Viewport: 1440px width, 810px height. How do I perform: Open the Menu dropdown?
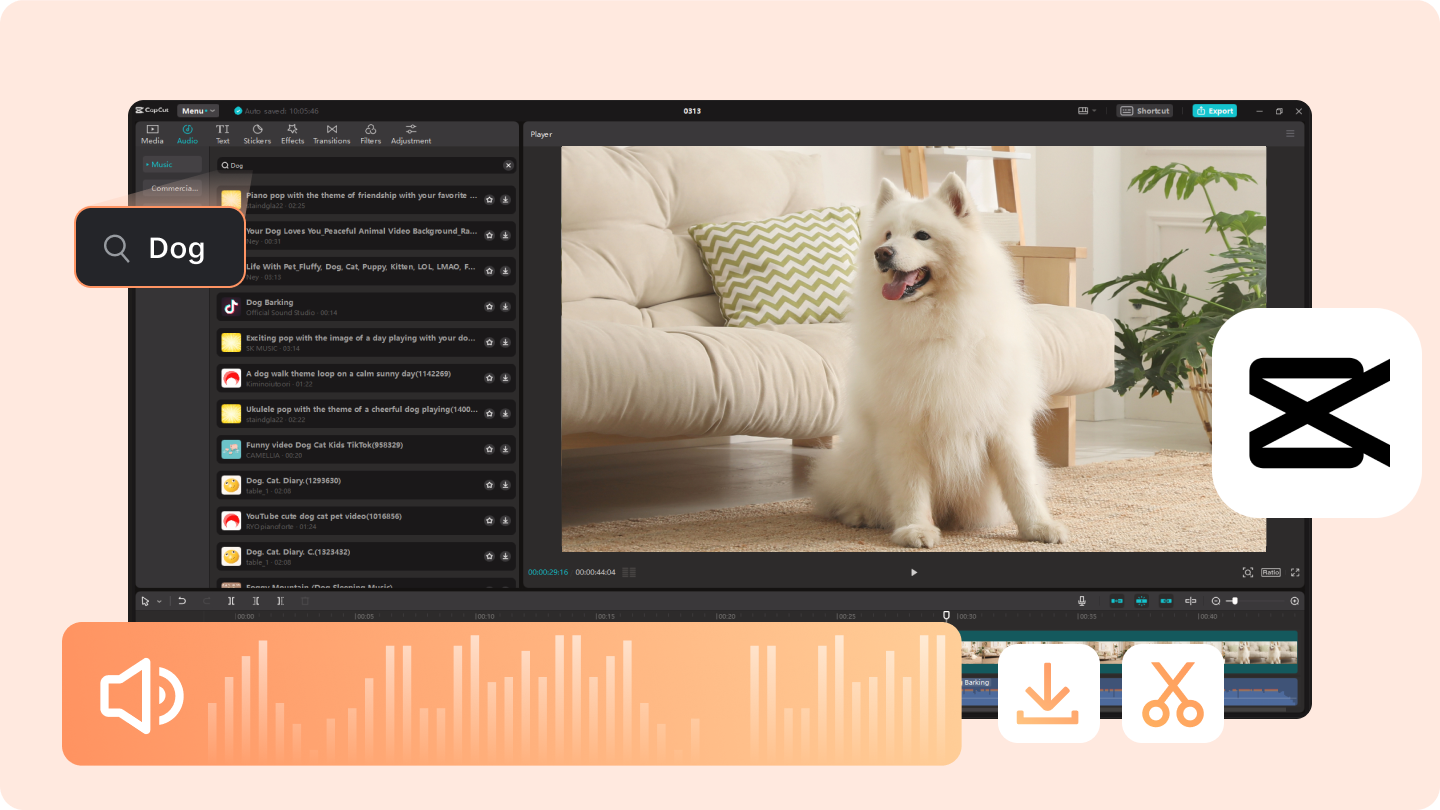(196, 110)
